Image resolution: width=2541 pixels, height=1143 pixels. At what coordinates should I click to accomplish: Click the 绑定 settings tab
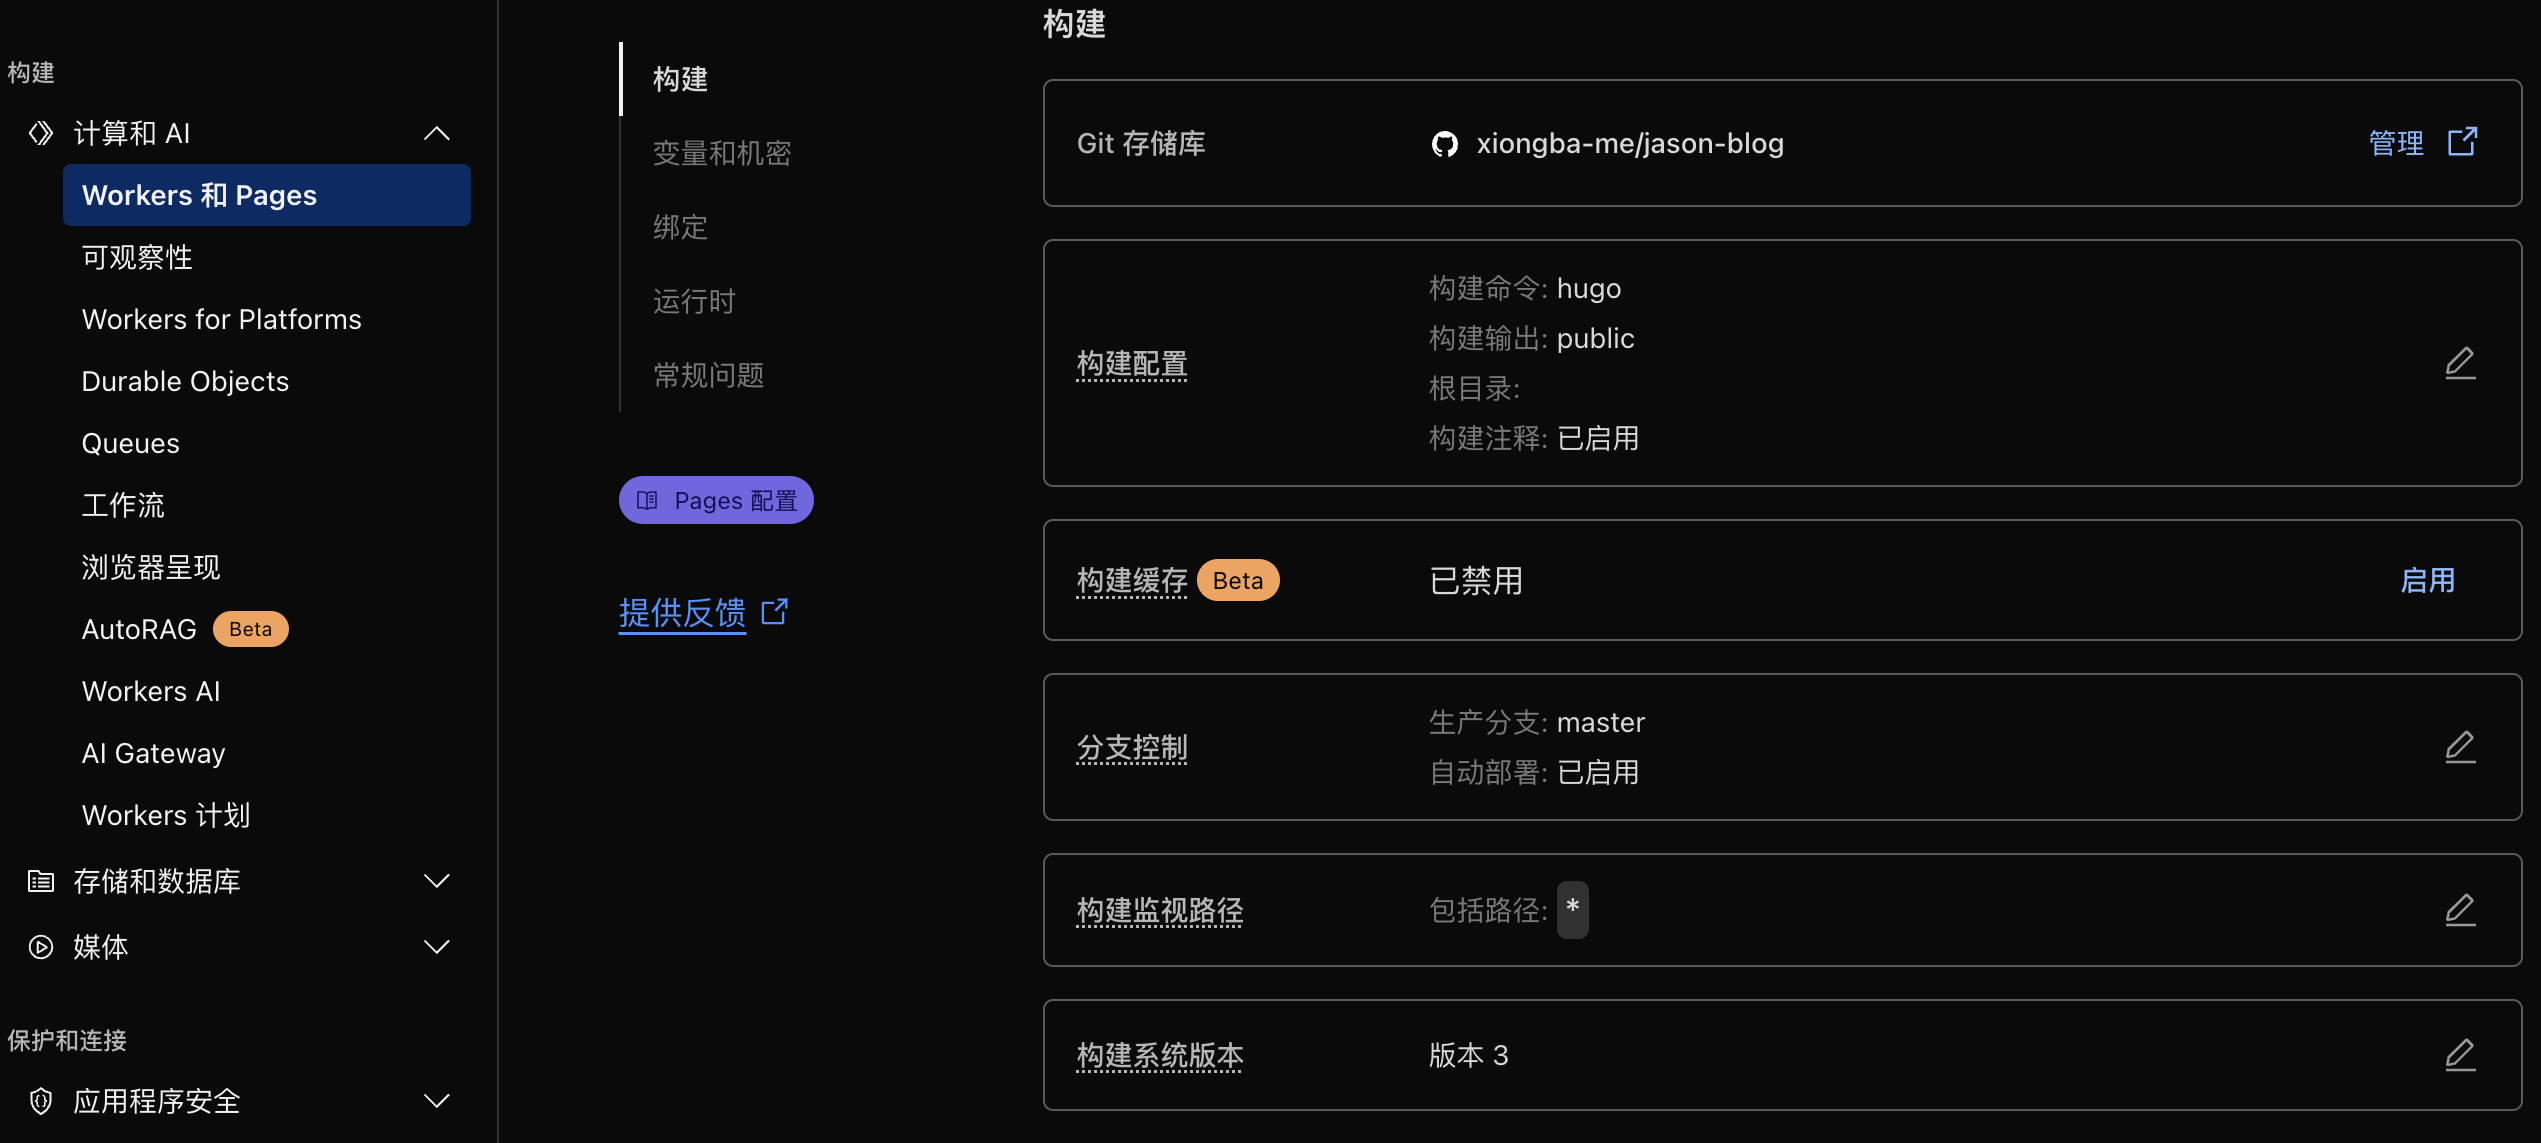tap(680, 227)
